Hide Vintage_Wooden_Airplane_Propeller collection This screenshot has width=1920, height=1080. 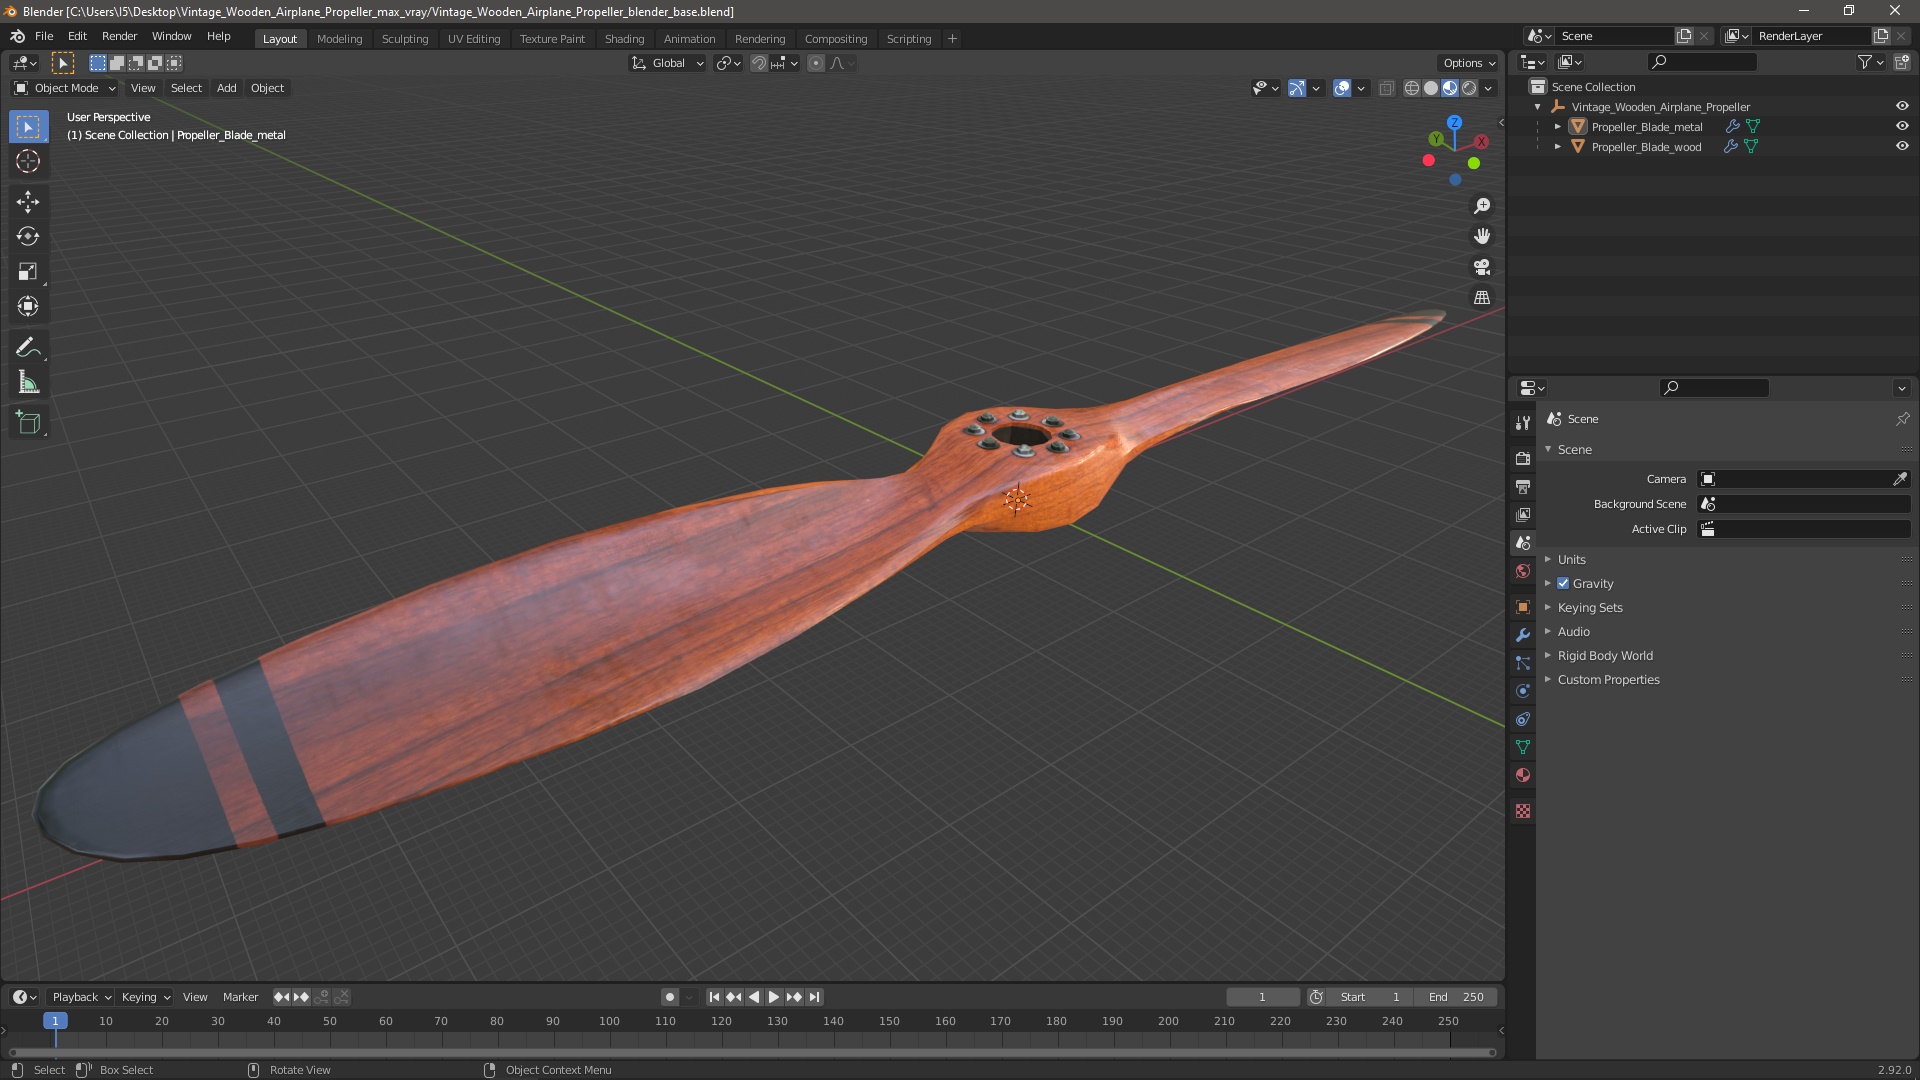(1902, 106)
